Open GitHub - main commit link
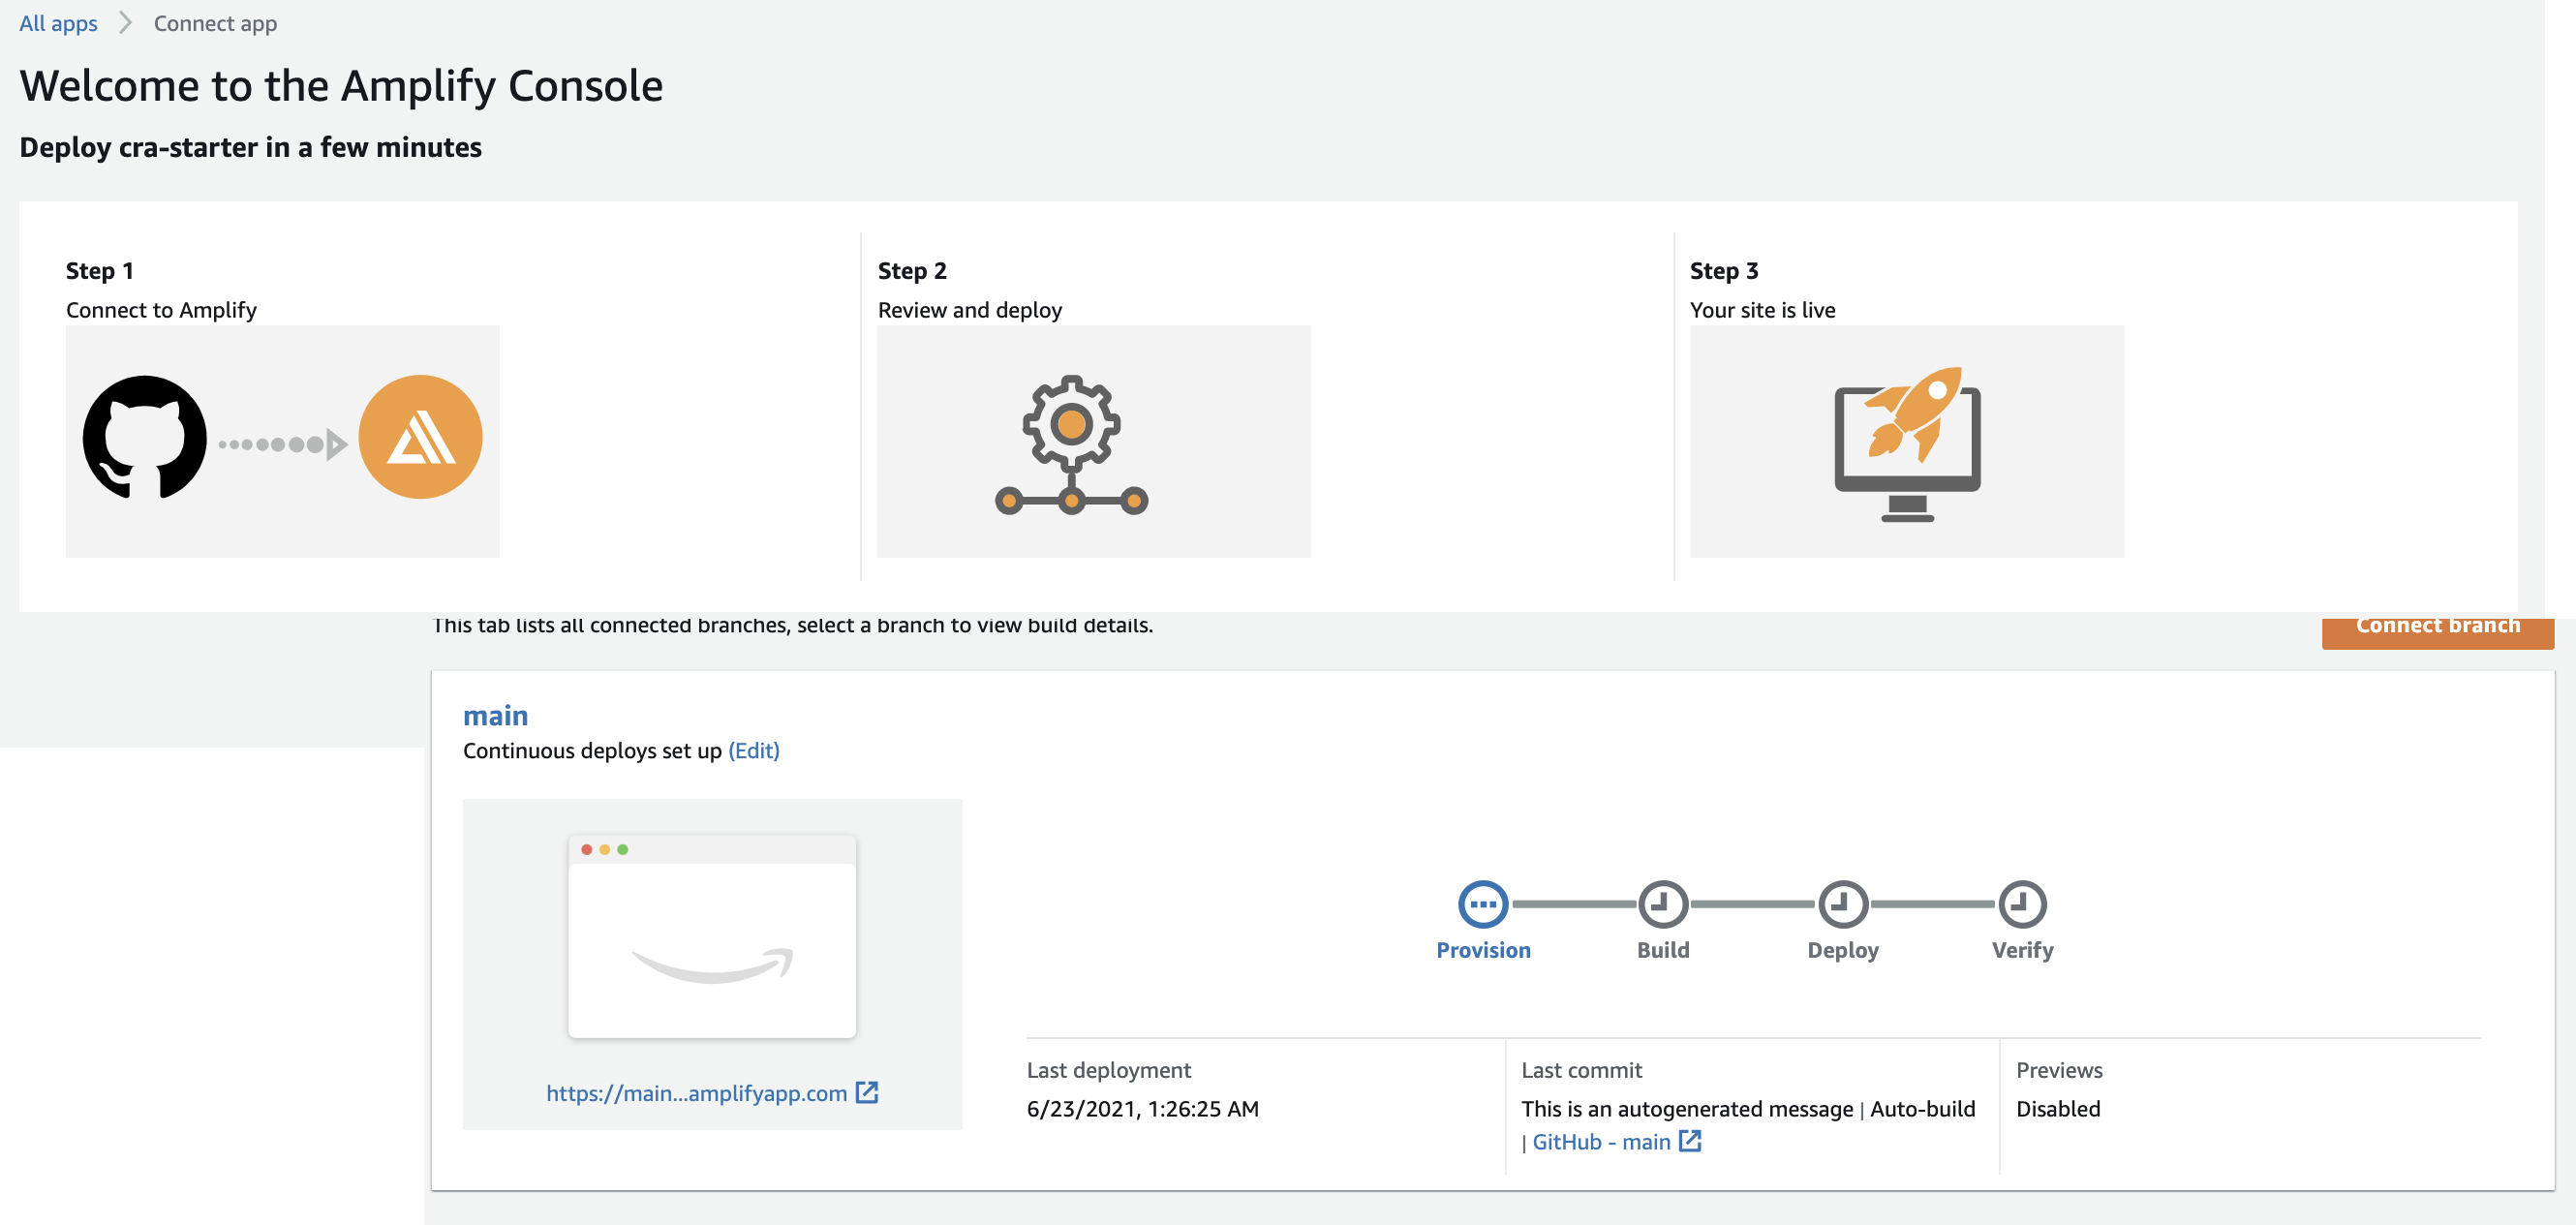Screen dimensions: 2576x1225 1601,1141
